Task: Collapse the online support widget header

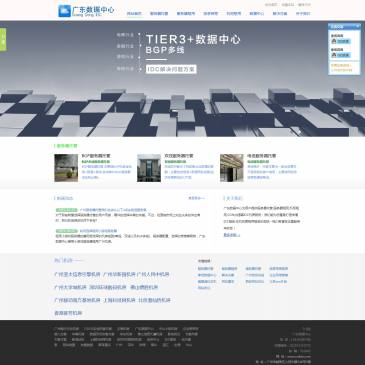Action: pyautogui.click(x=344, y=26)
